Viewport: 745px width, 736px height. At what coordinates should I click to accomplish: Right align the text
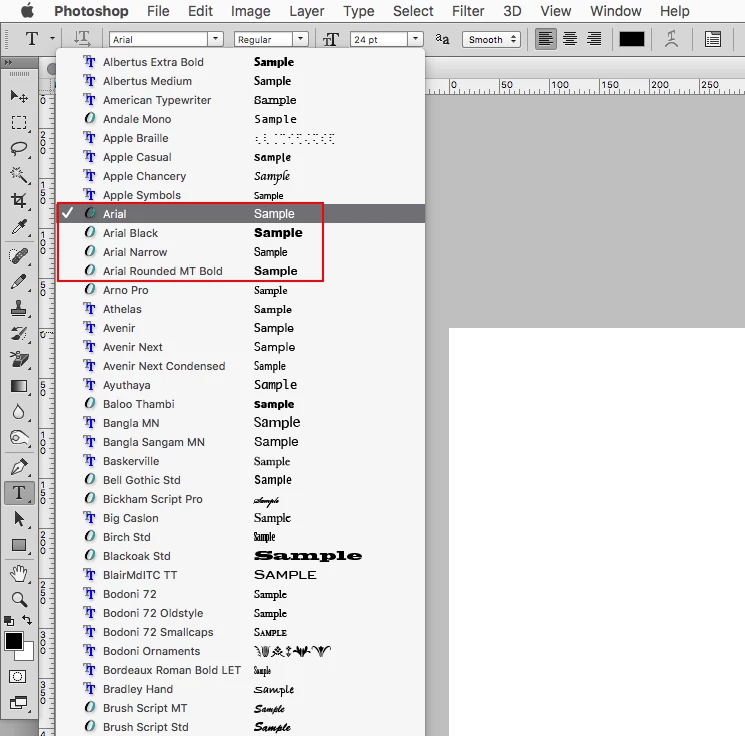pyautogui.click(x=594, y=38)
